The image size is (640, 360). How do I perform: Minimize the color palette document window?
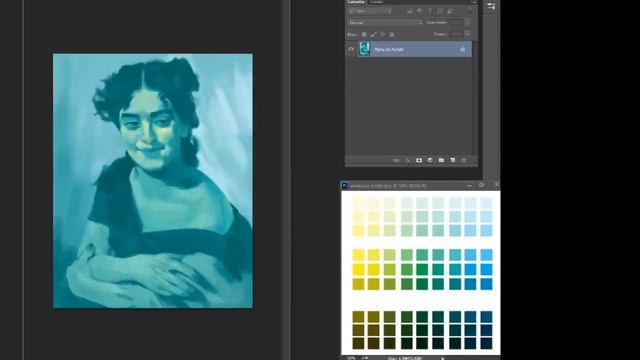tap(469, 185)
